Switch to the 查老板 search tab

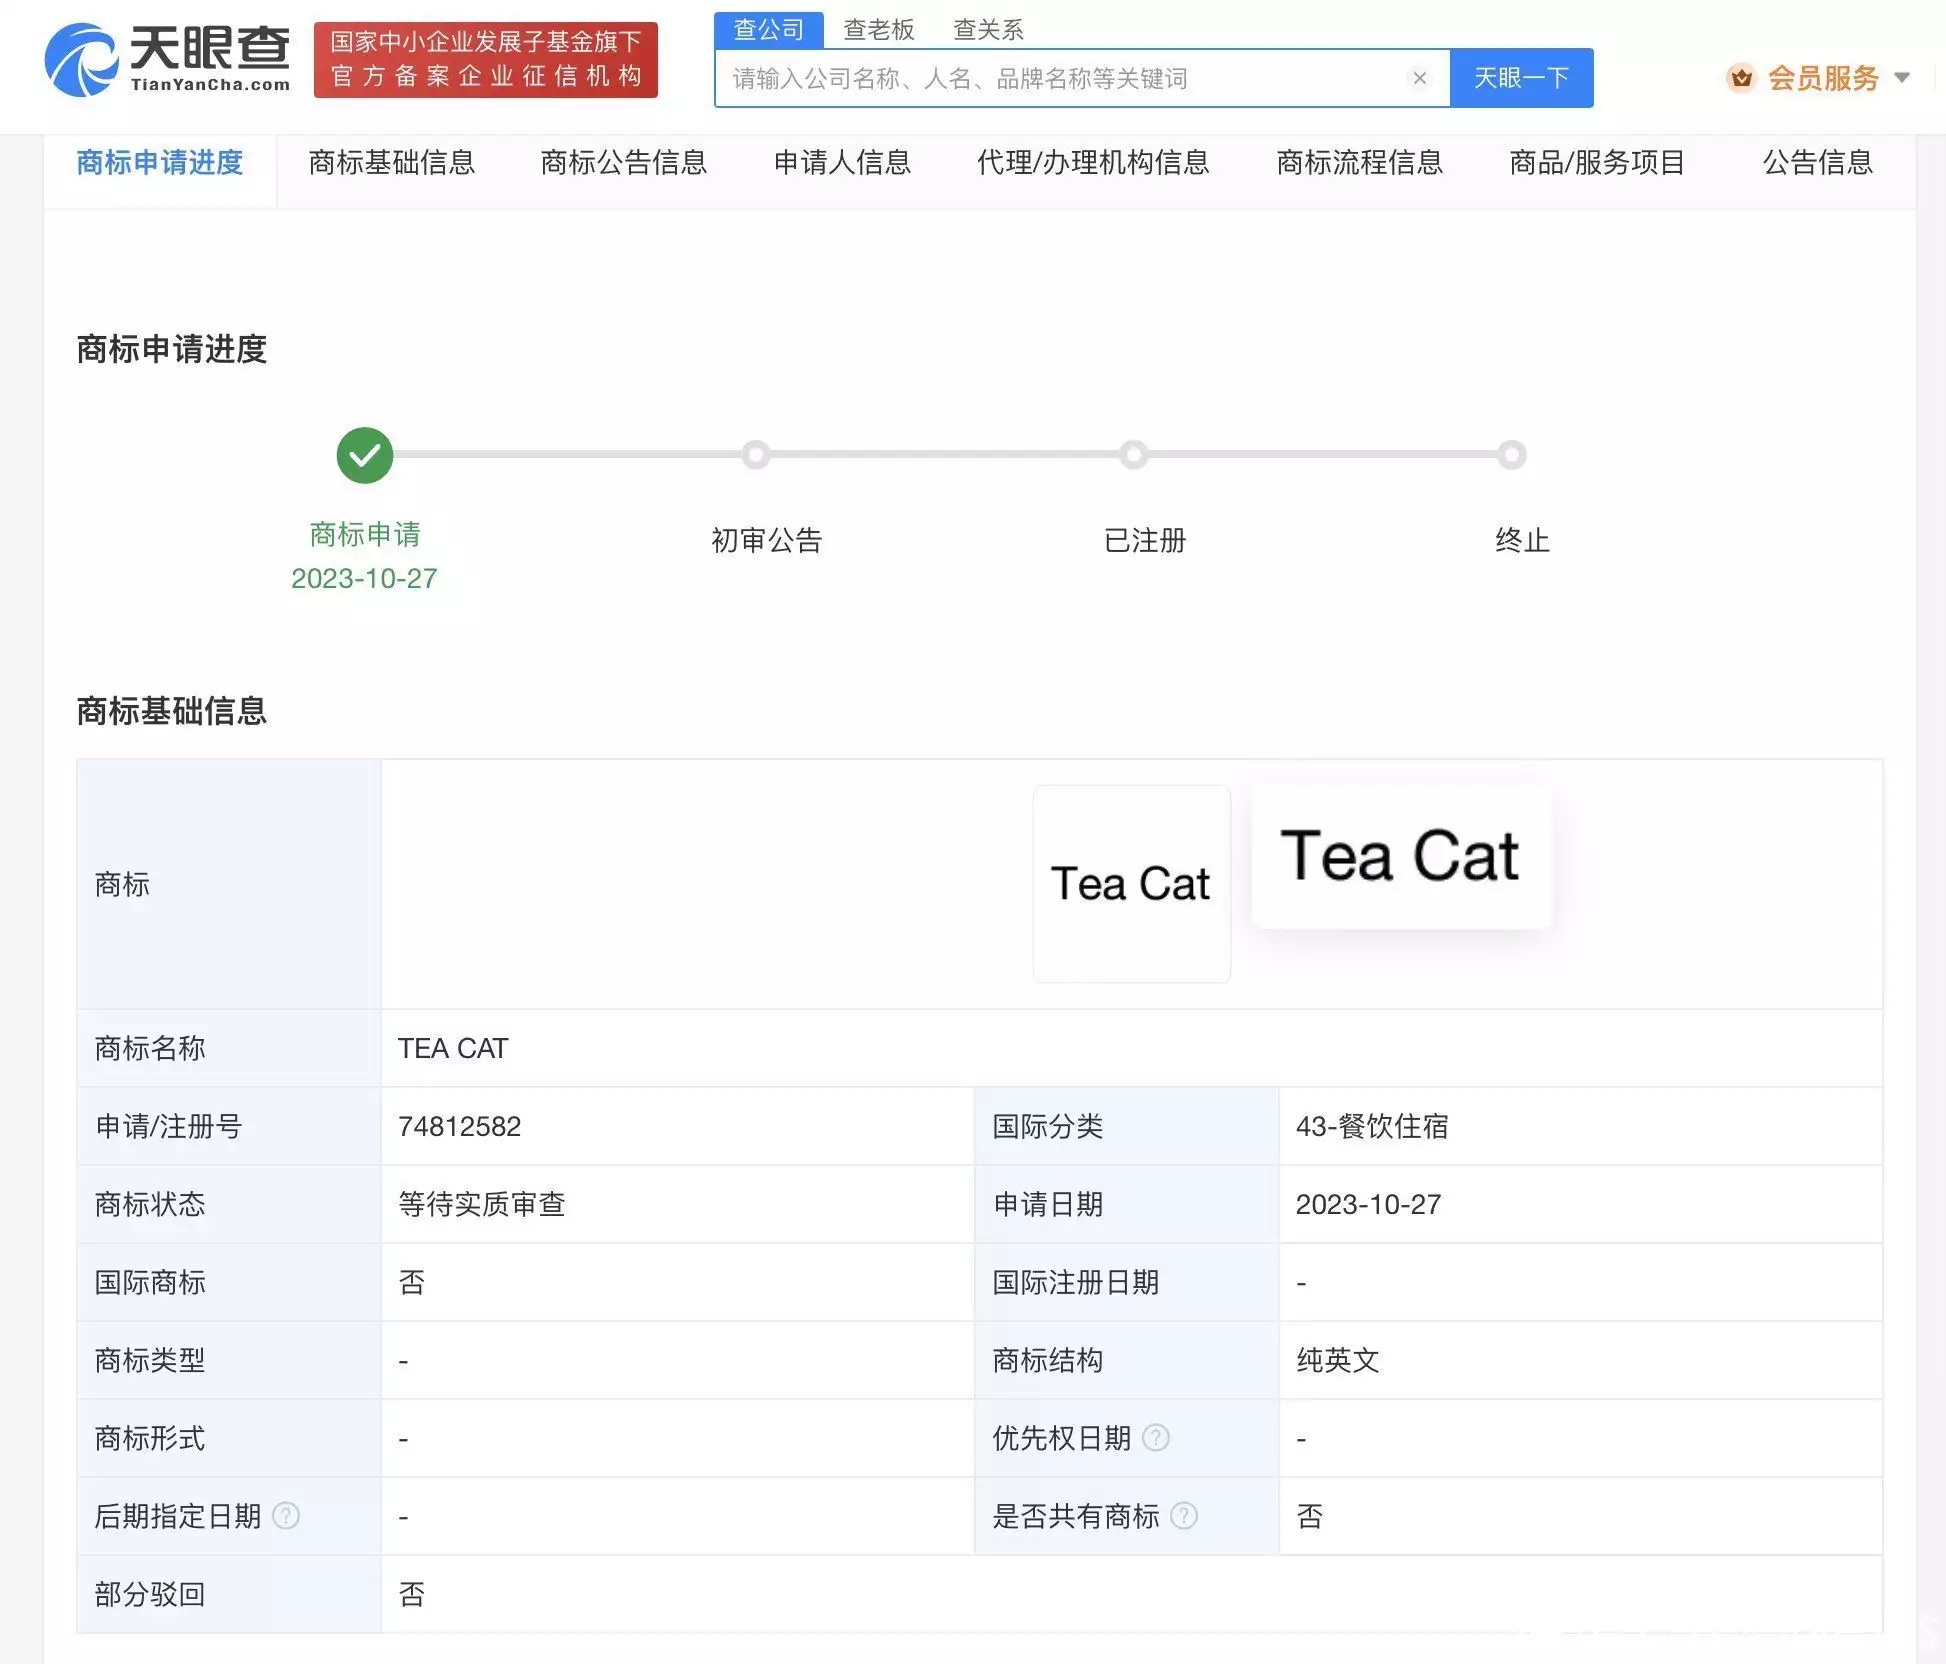877,30
